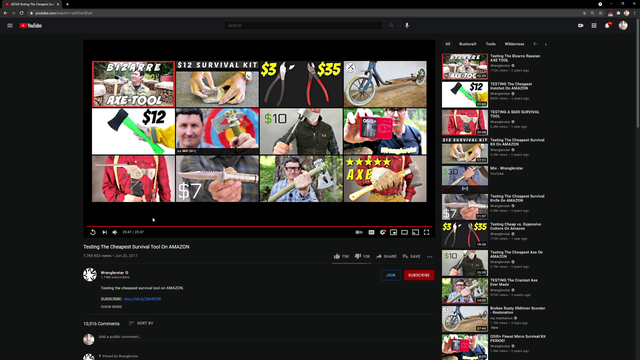
Task: Like the video with thumbs up
Action: [341, 256]
